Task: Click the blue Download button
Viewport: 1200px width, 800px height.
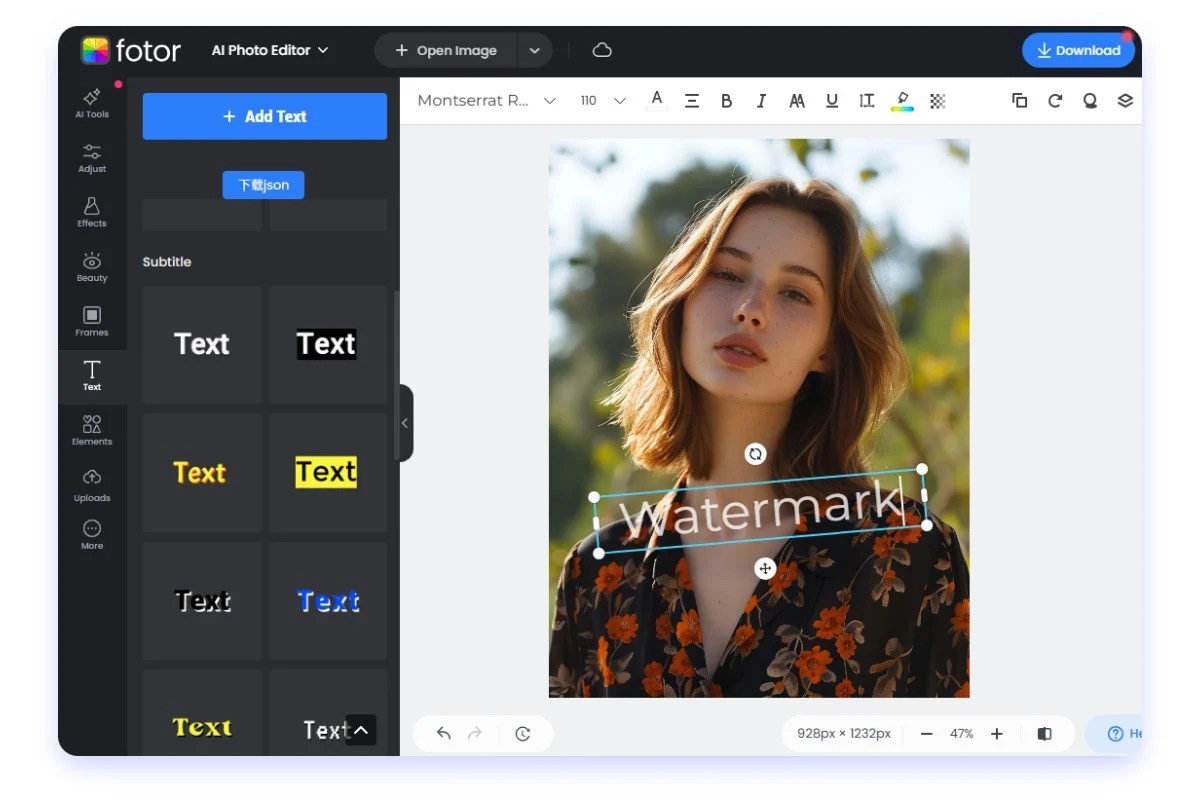Action: pyautogui.click(x=1078, y=50)
